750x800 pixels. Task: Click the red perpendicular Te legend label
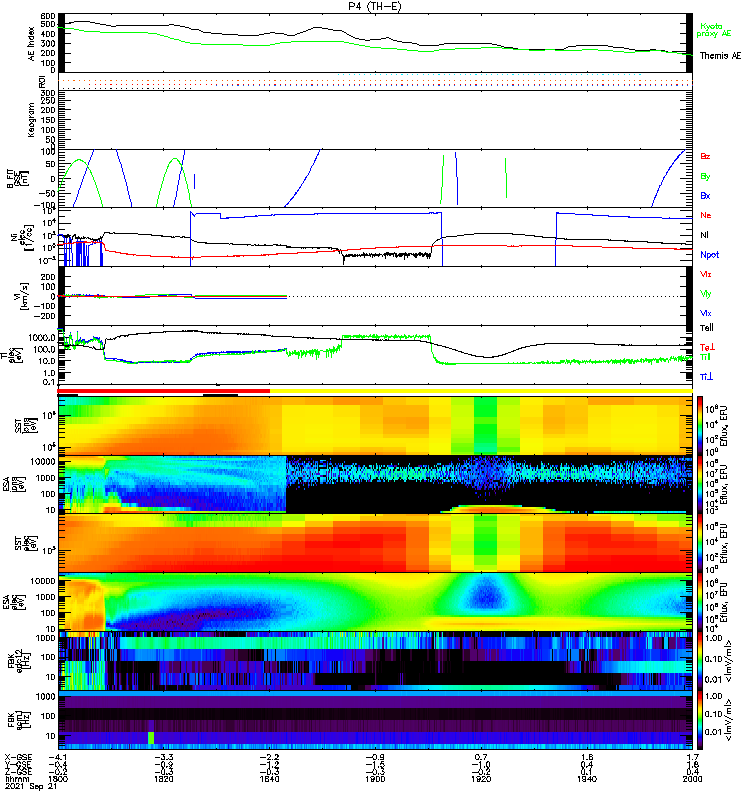(x=706, y=347)
